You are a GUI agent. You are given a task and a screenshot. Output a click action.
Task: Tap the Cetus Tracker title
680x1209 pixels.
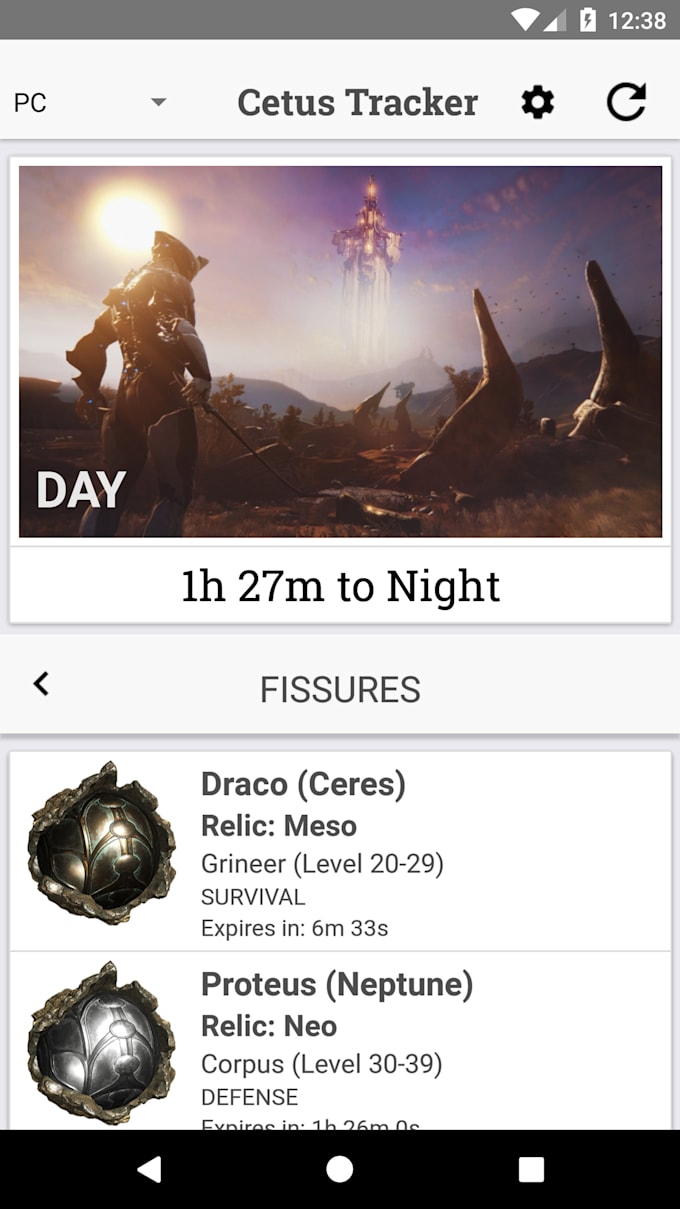(x=357, y=102)
